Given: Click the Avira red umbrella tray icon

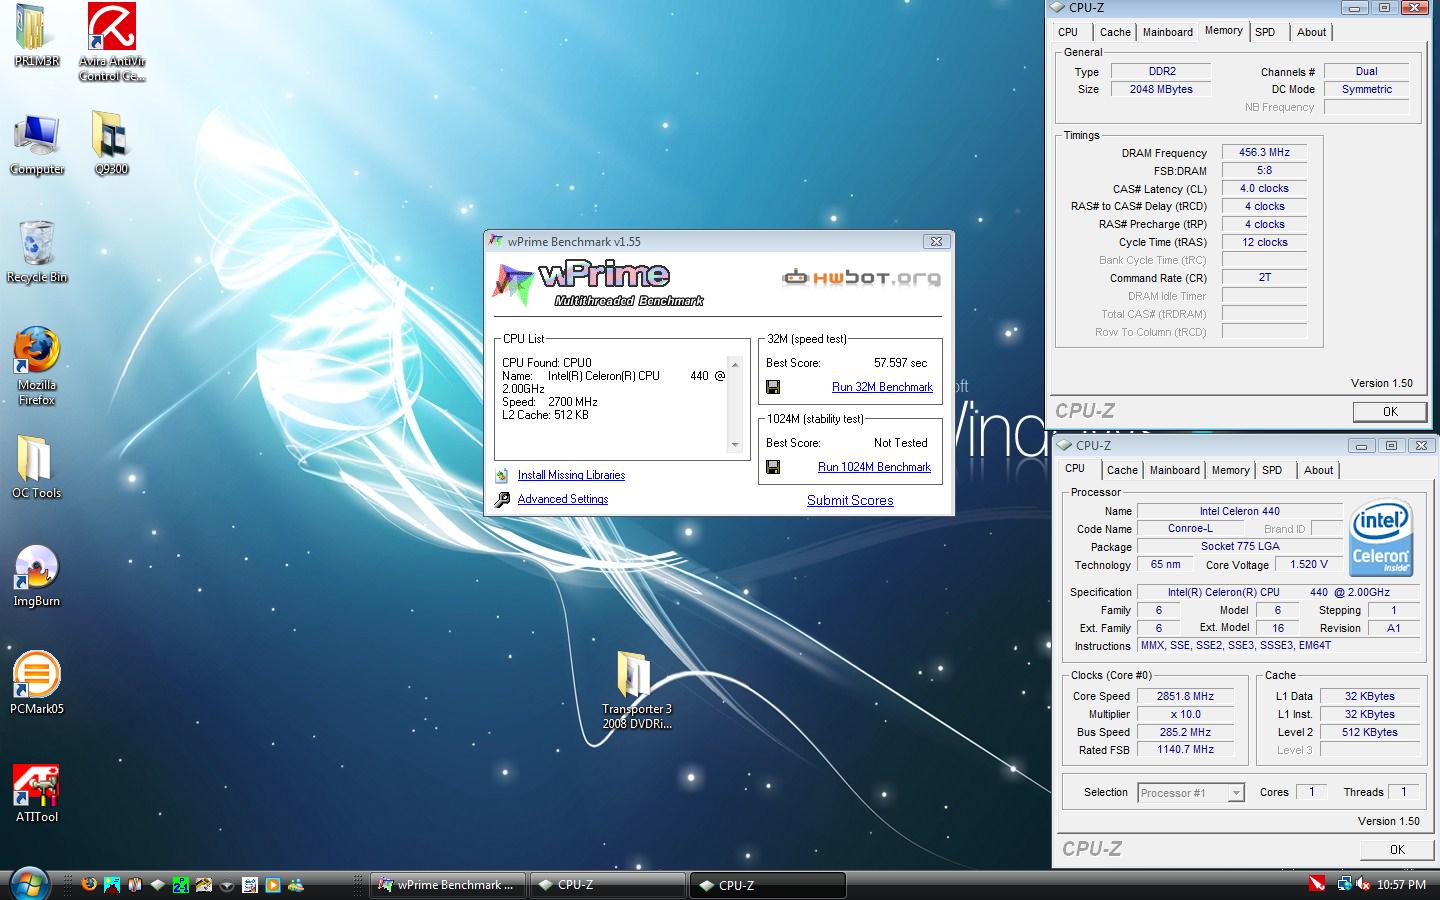Looking at the screenshot, I should click(1317, 884).
